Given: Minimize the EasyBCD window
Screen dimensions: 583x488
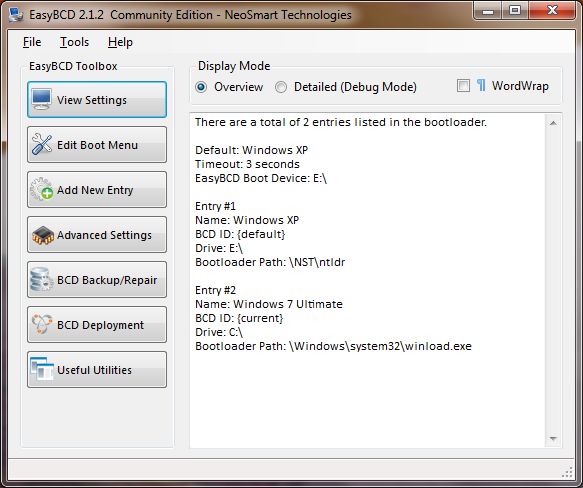Looking at the screenshot, I should (488, 10).
